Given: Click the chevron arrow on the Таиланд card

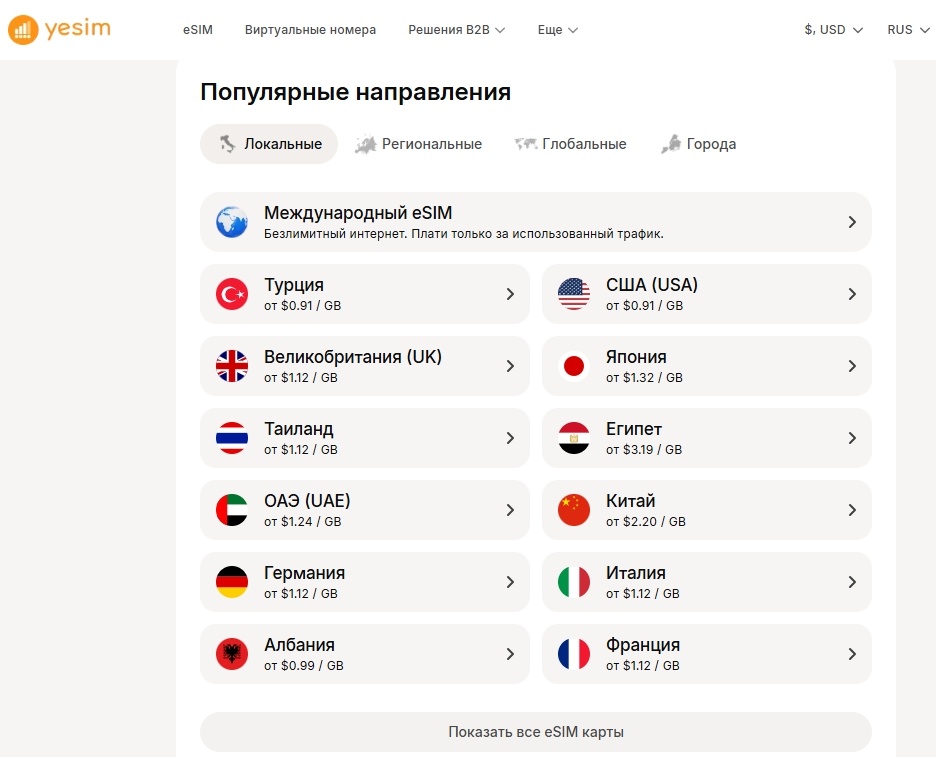Looking at the screenshot, I should [510, 438].
